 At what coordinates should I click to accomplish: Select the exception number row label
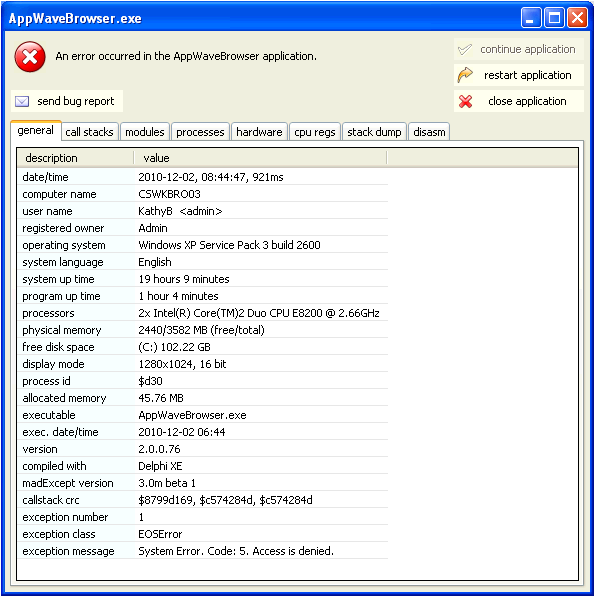(65, 517)
